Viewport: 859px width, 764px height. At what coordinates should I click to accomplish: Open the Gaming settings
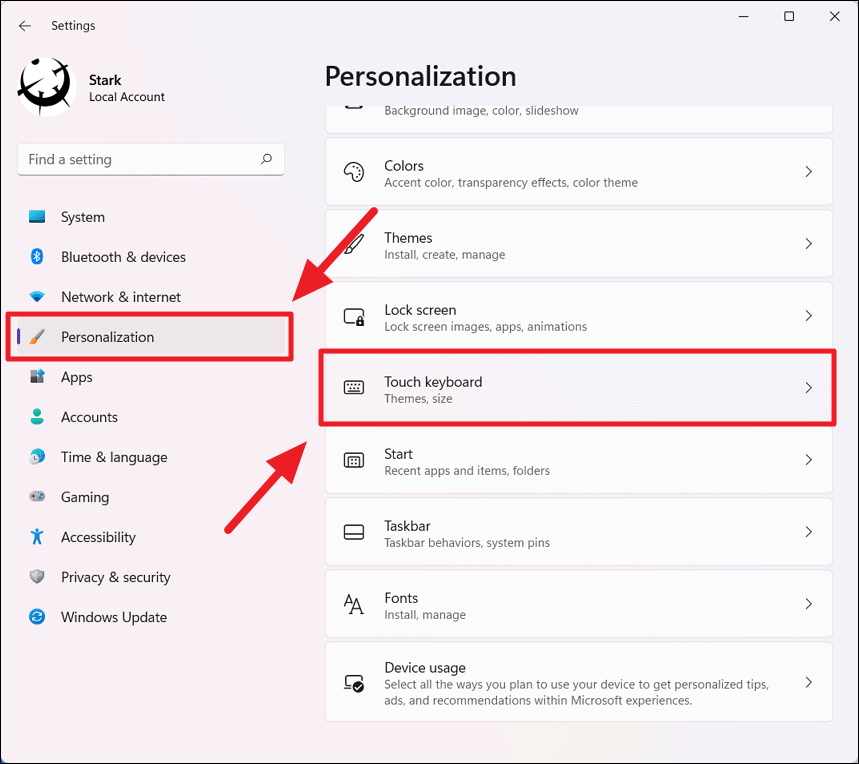click(x=151, y=497)
